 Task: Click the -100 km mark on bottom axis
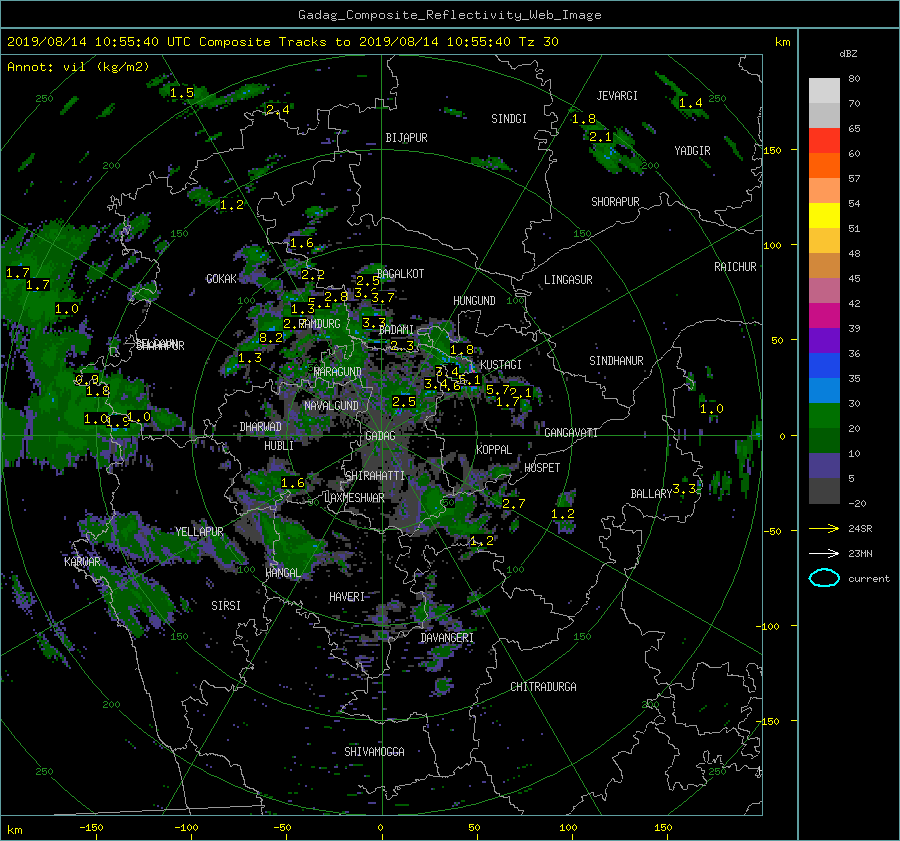[x=186, y=828]
